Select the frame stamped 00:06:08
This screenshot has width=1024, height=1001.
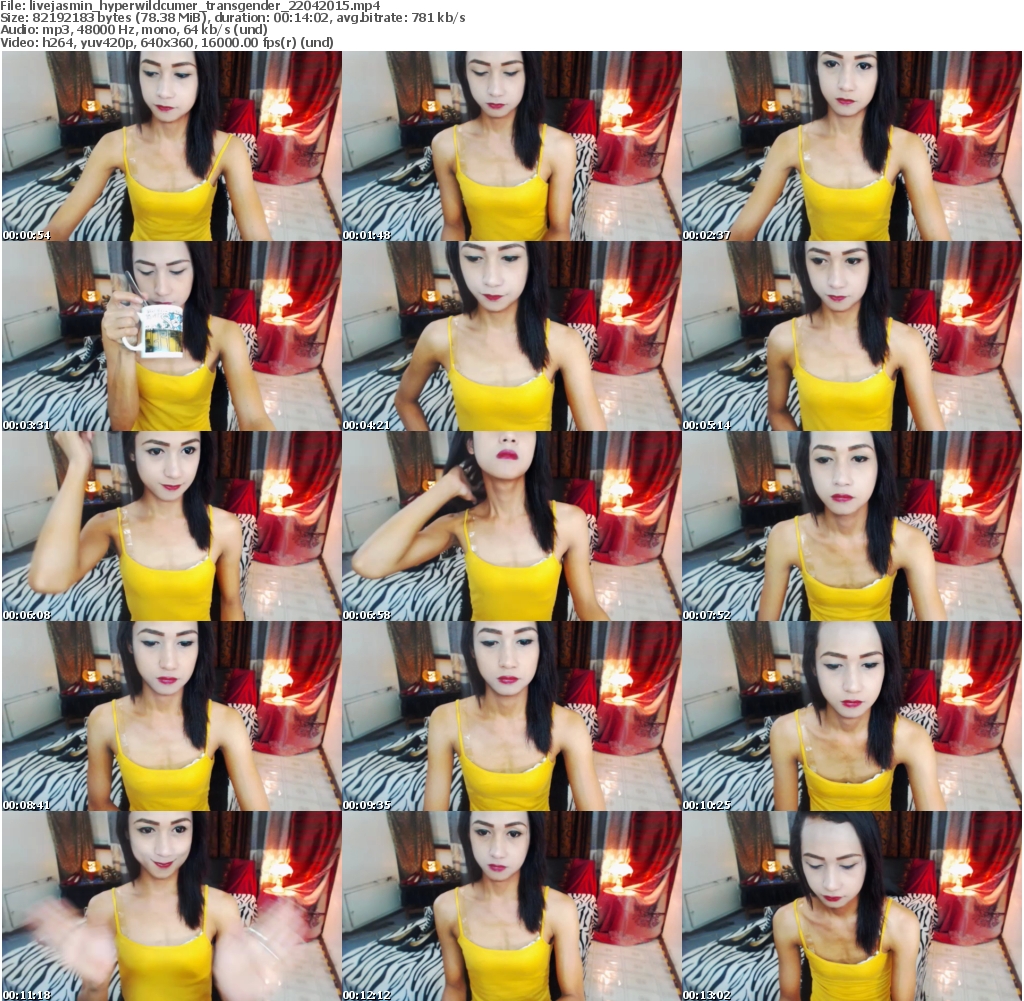[172, 526]
